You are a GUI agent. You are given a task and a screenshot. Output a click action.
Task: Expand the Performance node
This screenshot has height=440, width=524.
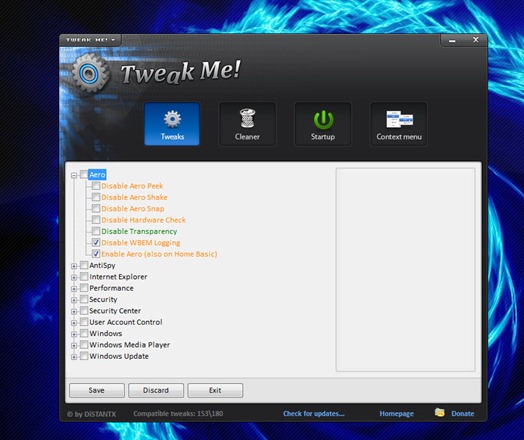point(74,289)
